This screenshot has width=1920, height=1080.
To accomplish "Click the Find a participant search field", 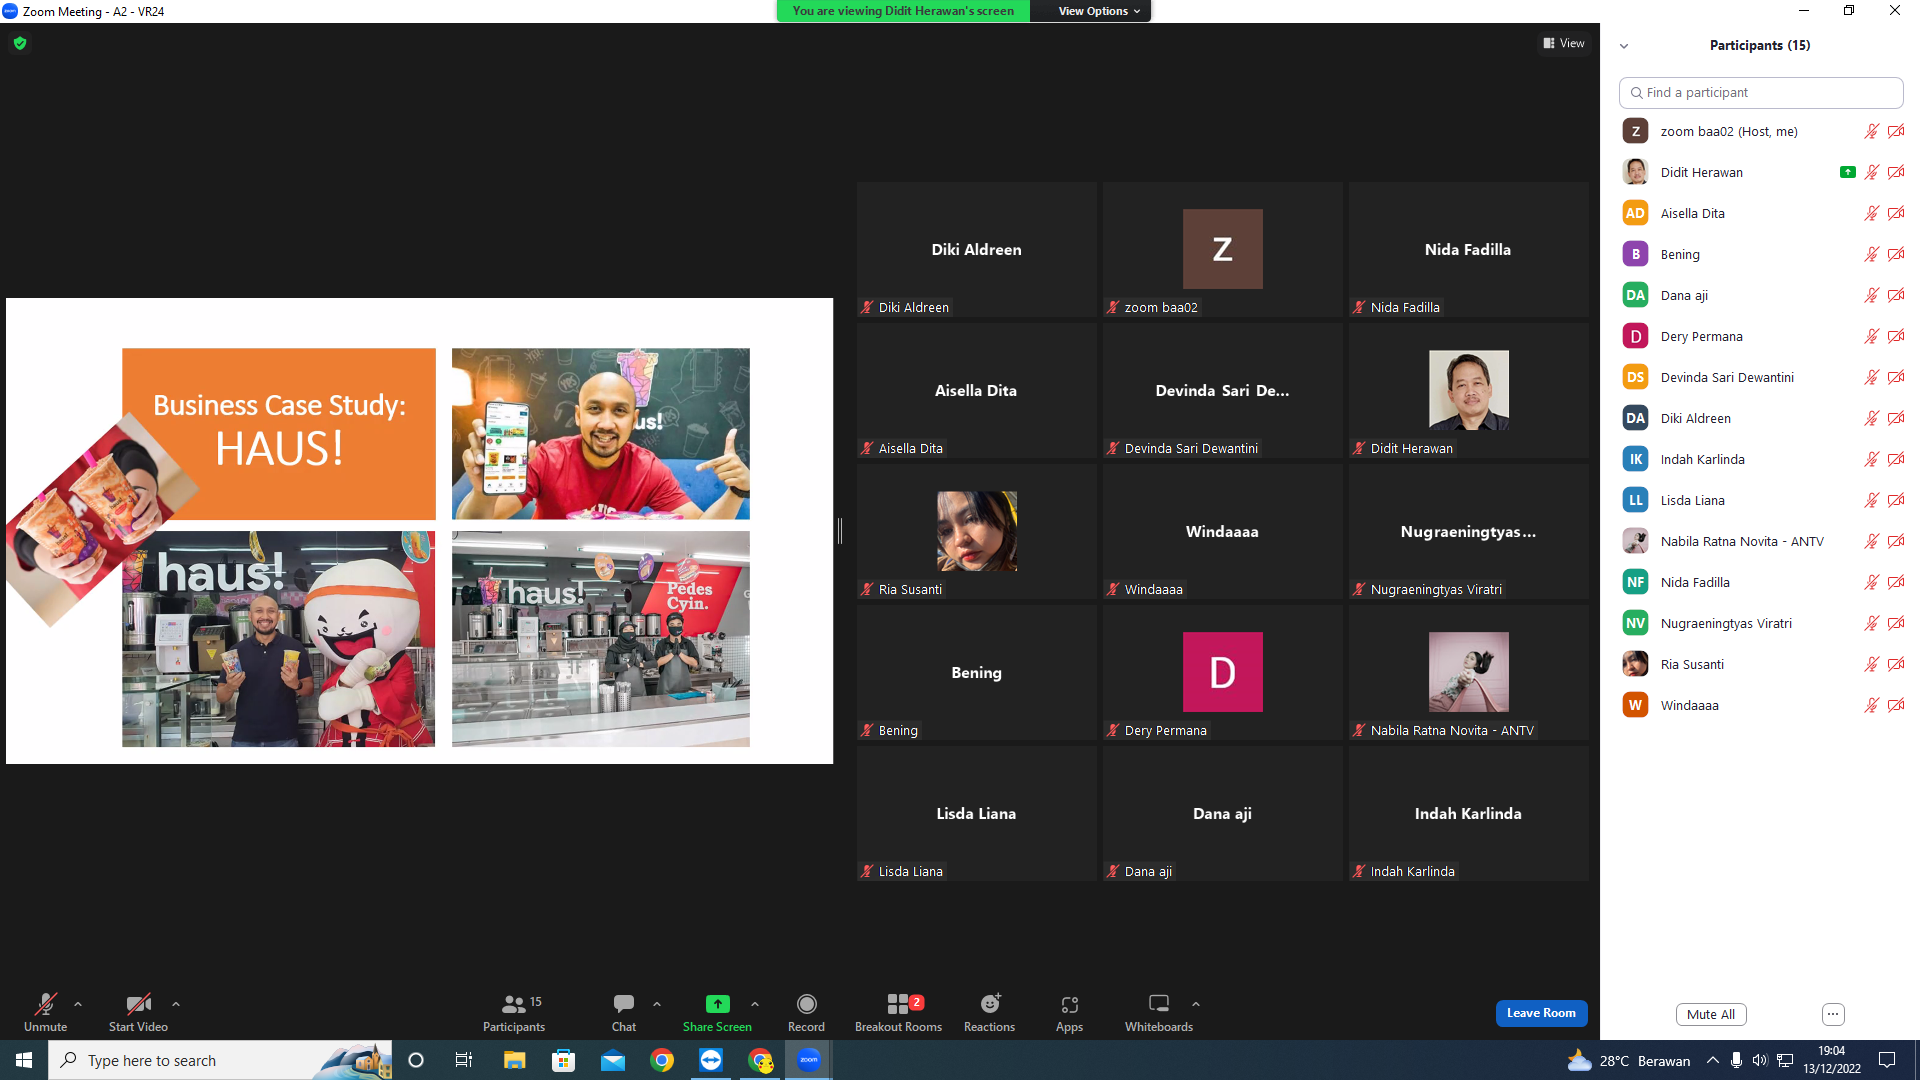I will pos(1761,92).
